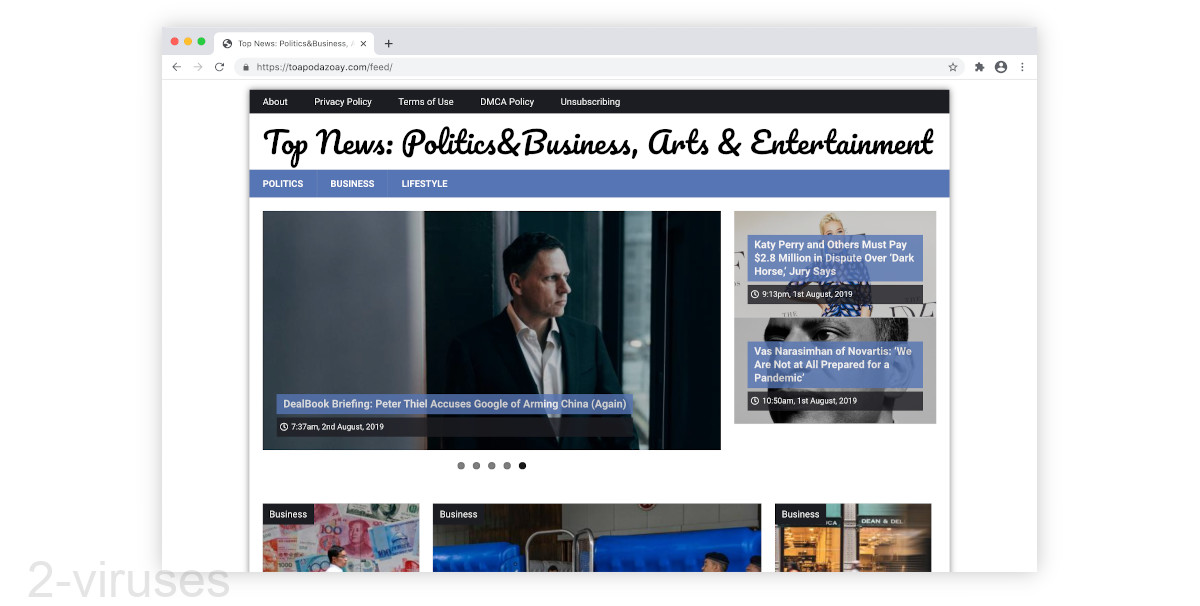Viewport: 1200px width, 606px height.
Task: Click the padlock icon in the address bar
Action: click(x=246, y=67)
